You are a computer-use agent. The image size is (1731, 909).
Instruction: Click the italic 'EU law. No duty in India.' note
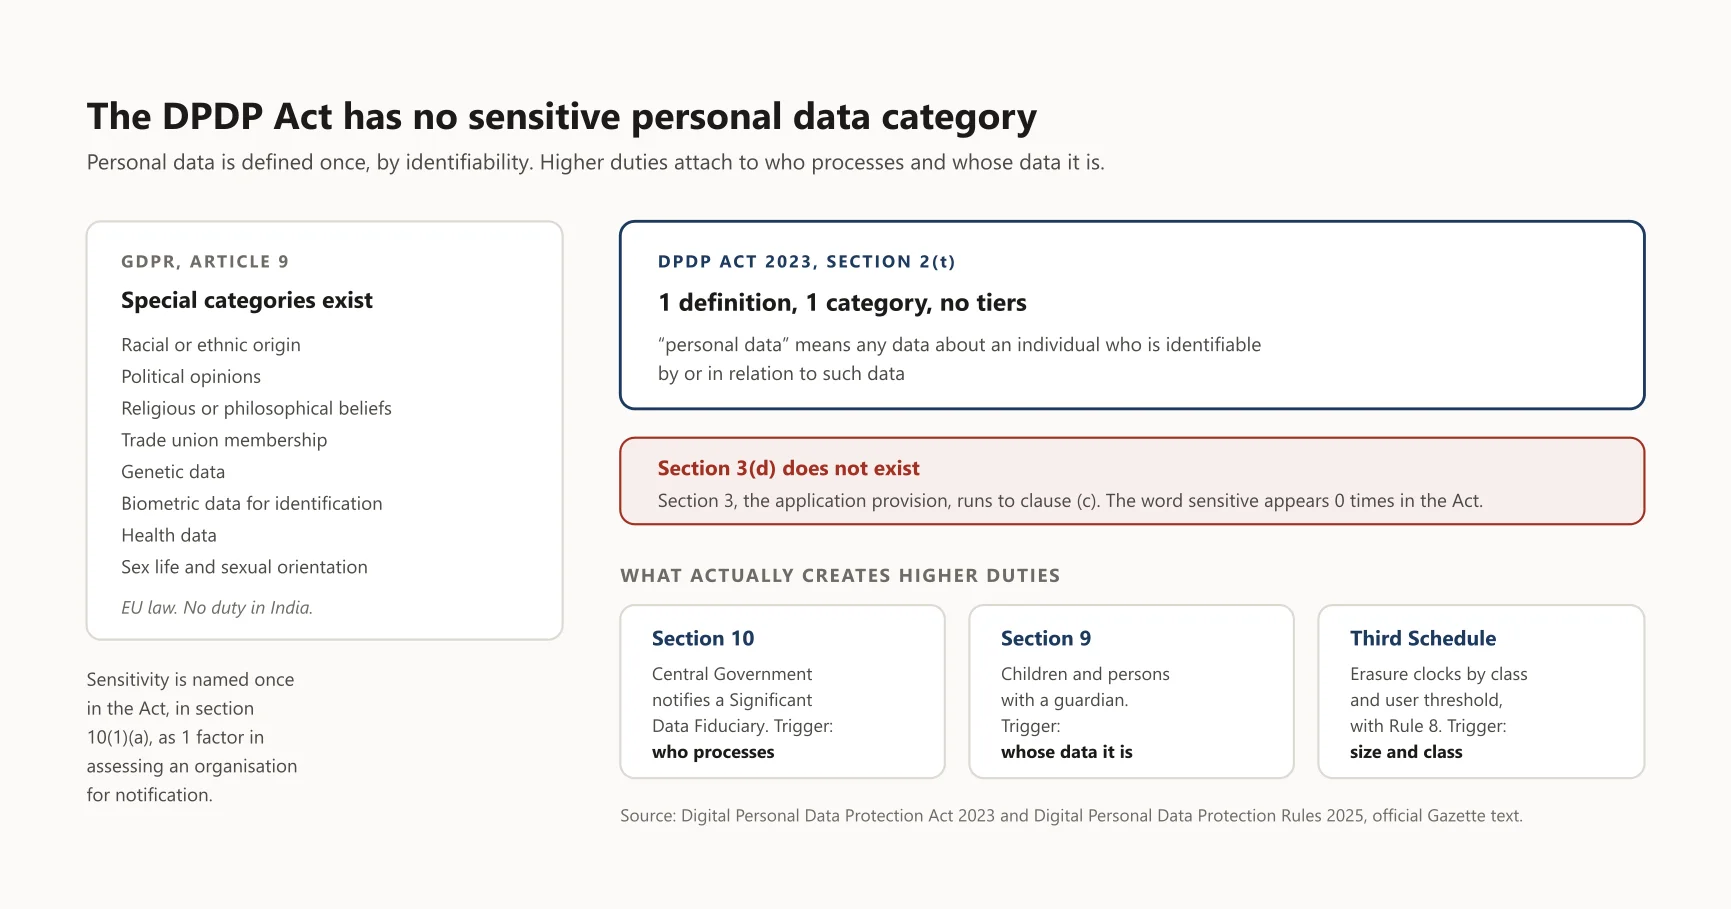[x=217, y=608]
